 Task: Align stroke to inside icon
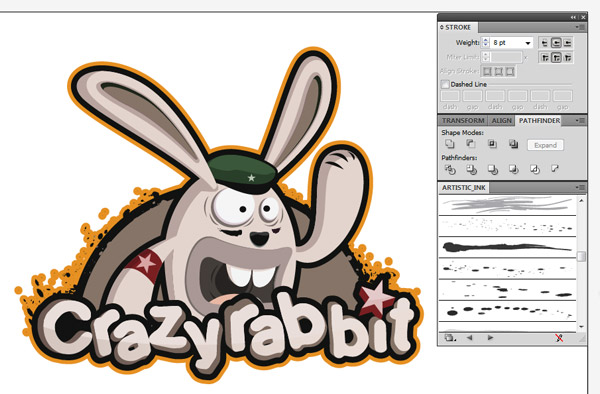tap(498, 71)
